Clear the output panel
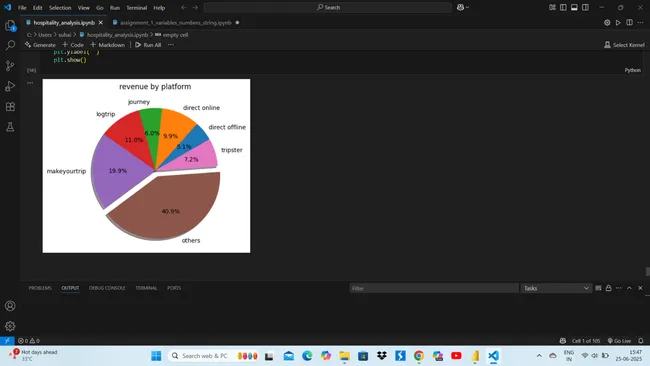Image resolution: width=650 pixels, height=366 pixels. (x=598, y=288)
